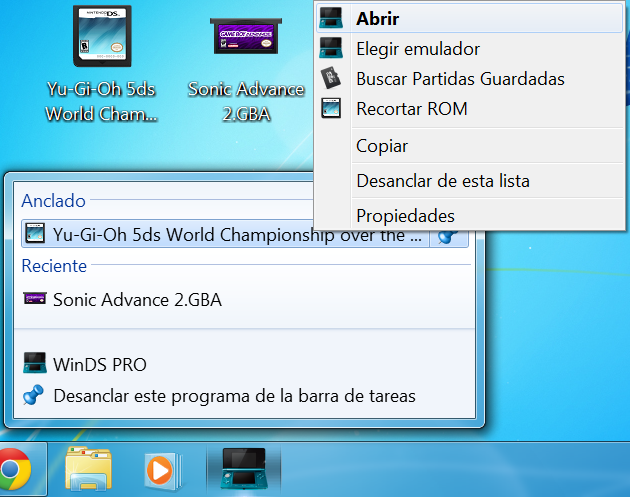Click the SD card icon for Buscar Partidas Guardadas

[331, 78]
